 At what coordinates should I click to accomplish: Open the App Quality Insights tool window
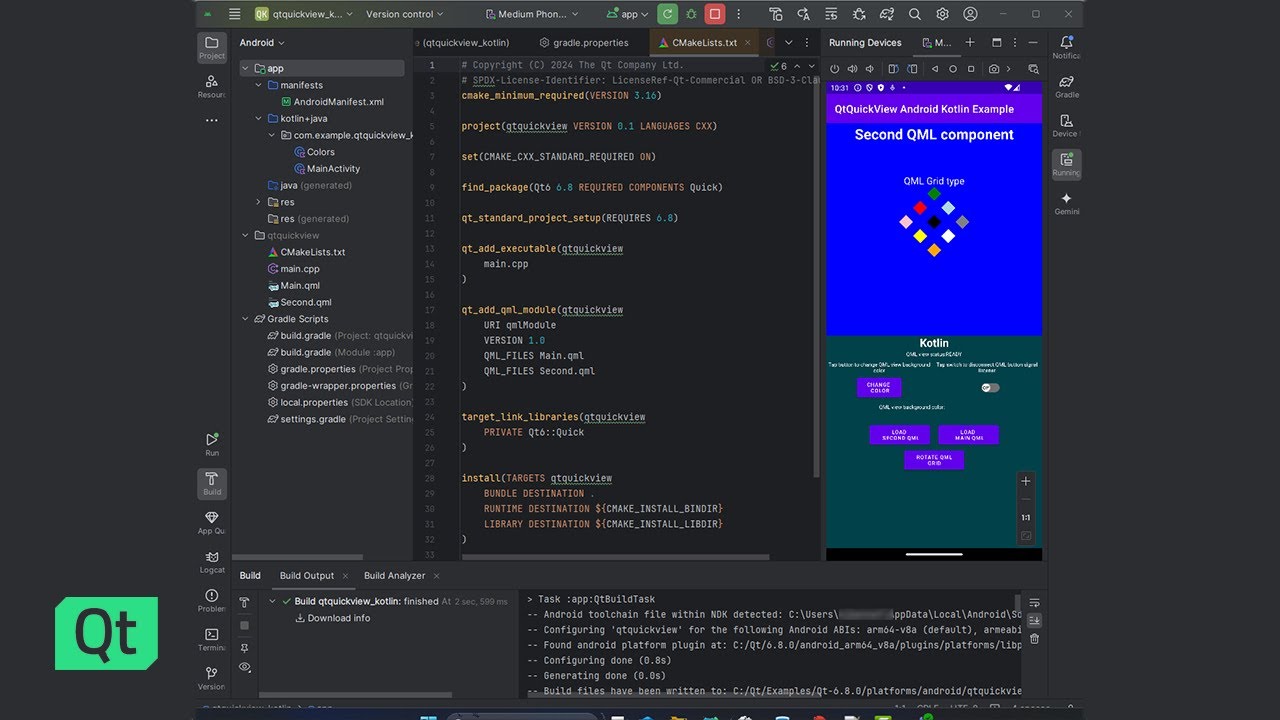click(211, 523)
